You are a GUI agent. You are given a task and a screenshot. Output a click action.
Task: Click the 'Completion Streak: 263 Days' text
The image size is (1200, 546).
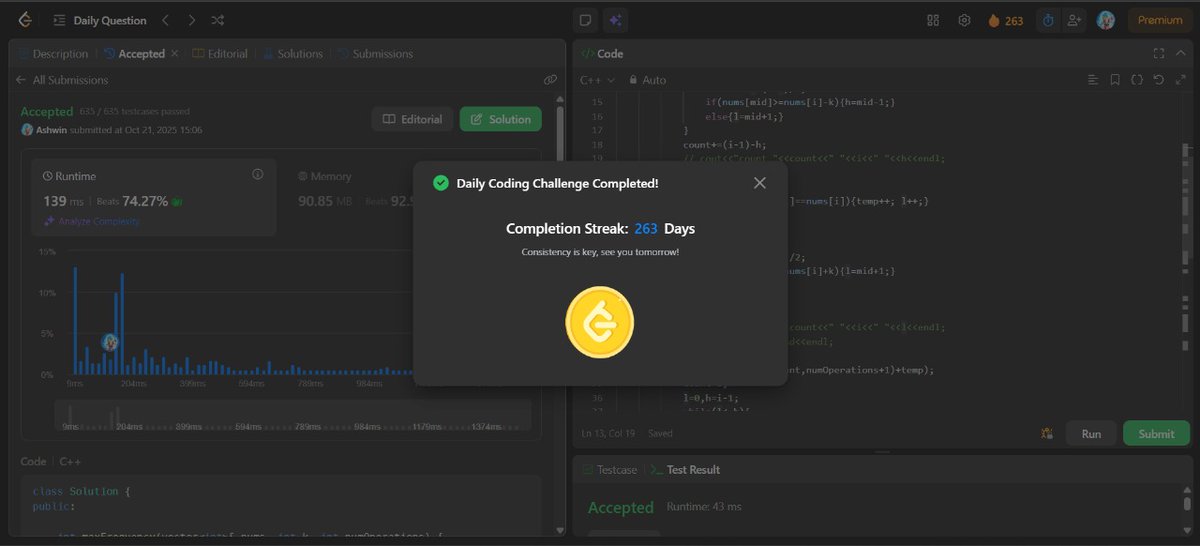click(600, 229)
